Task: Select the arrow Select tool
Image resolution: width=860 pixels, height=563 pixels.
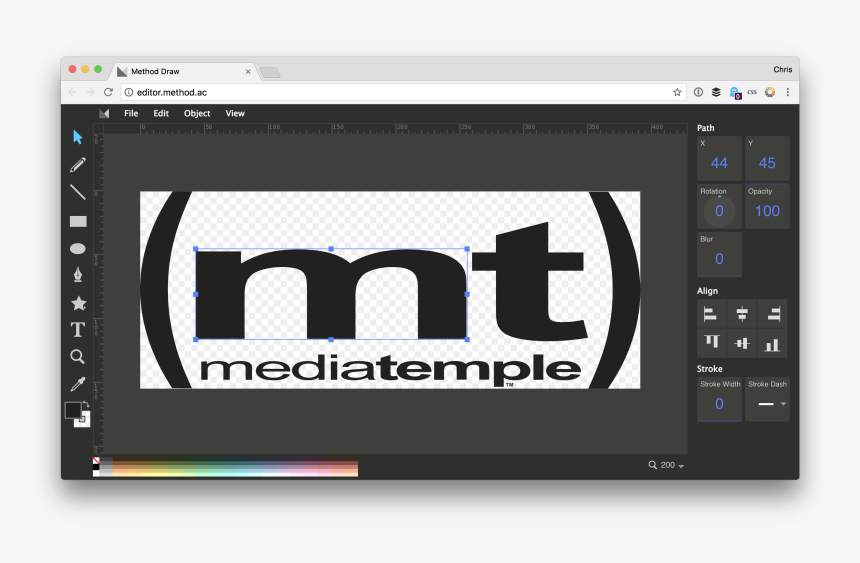Action: coord(77,137)
